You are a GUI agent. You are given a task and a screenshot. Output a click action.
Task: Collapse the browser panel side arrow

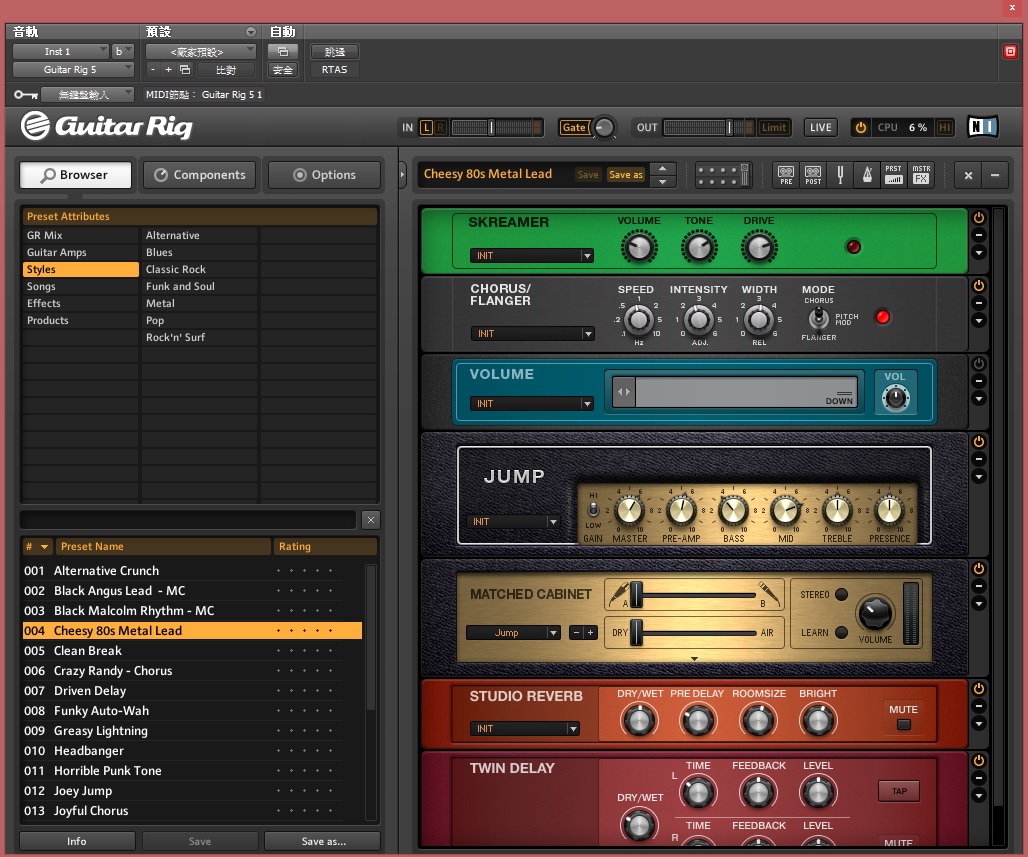(403, 175)
